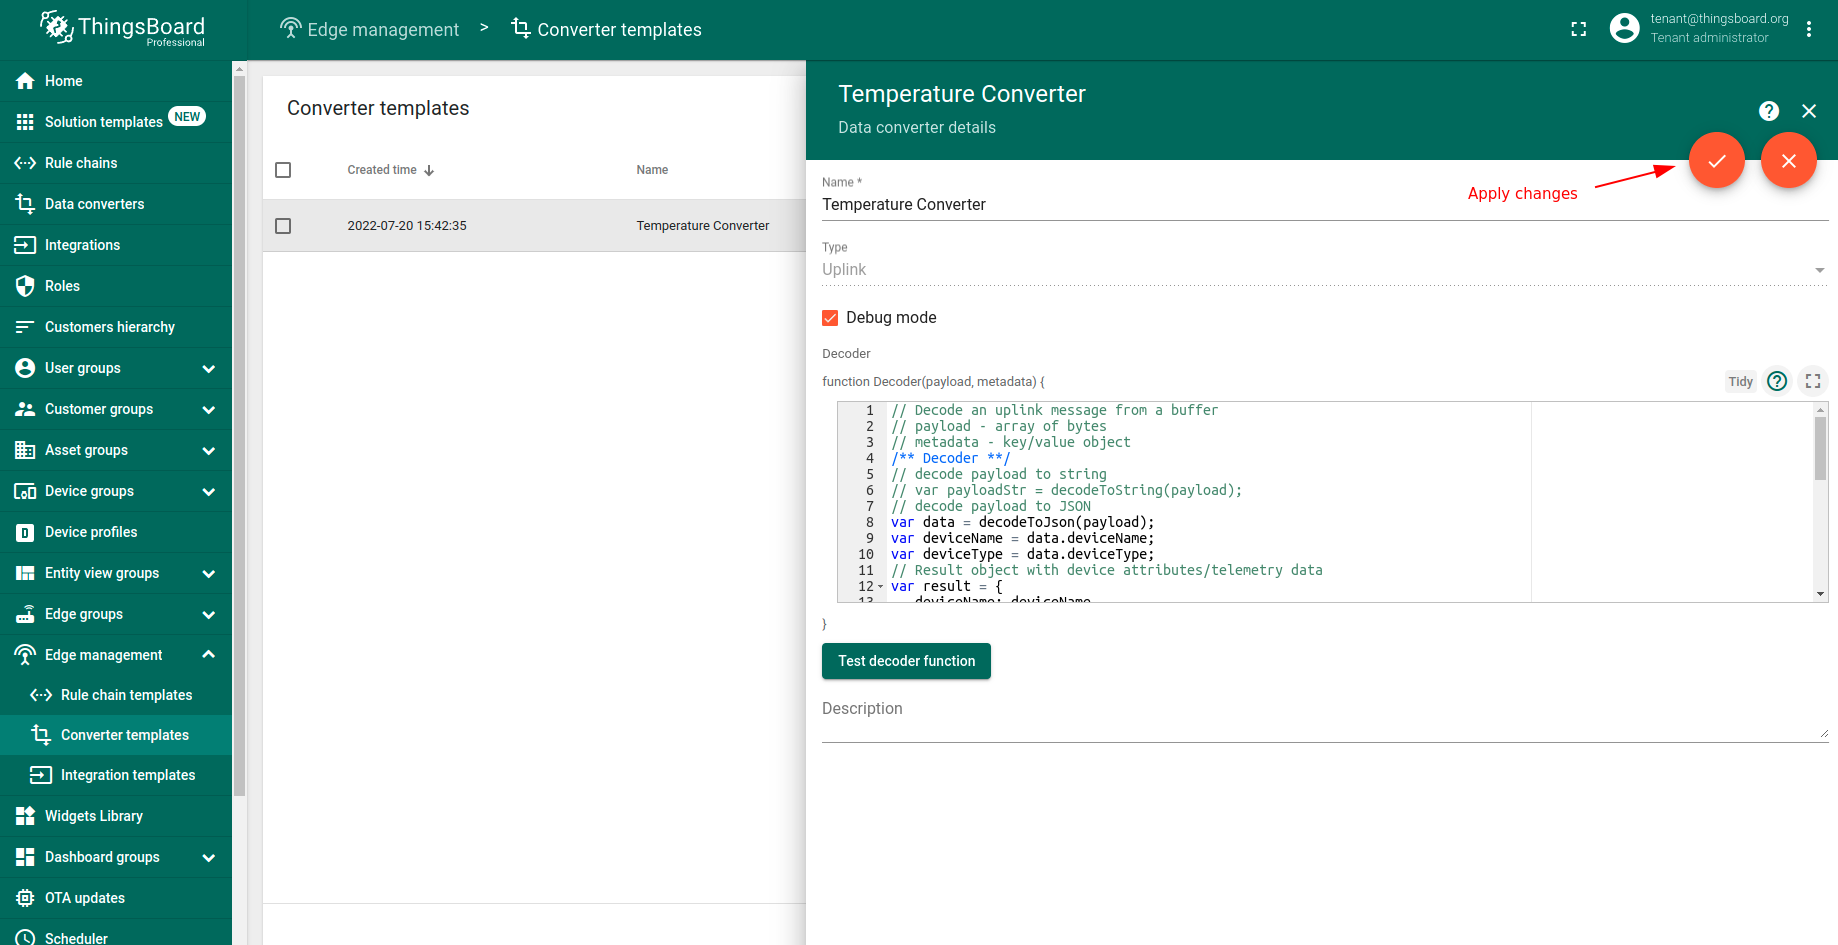This screenshot has width=1838, height=945.
Task: Click Temperature Converter name in table
Action: pos(703,226)
